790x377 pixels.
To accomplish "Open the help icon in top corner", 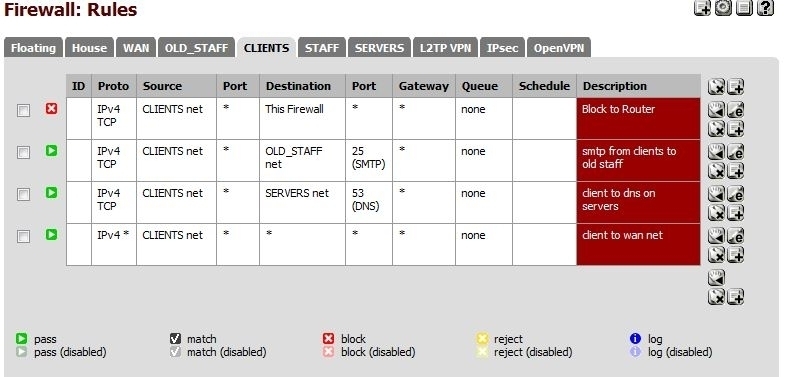I will pyautogui.click(x=765, y=8).
